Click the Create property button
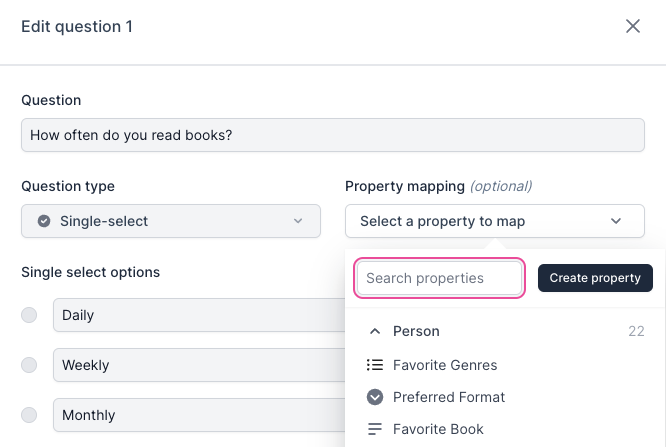666x447 pixels. coord(595,278)
